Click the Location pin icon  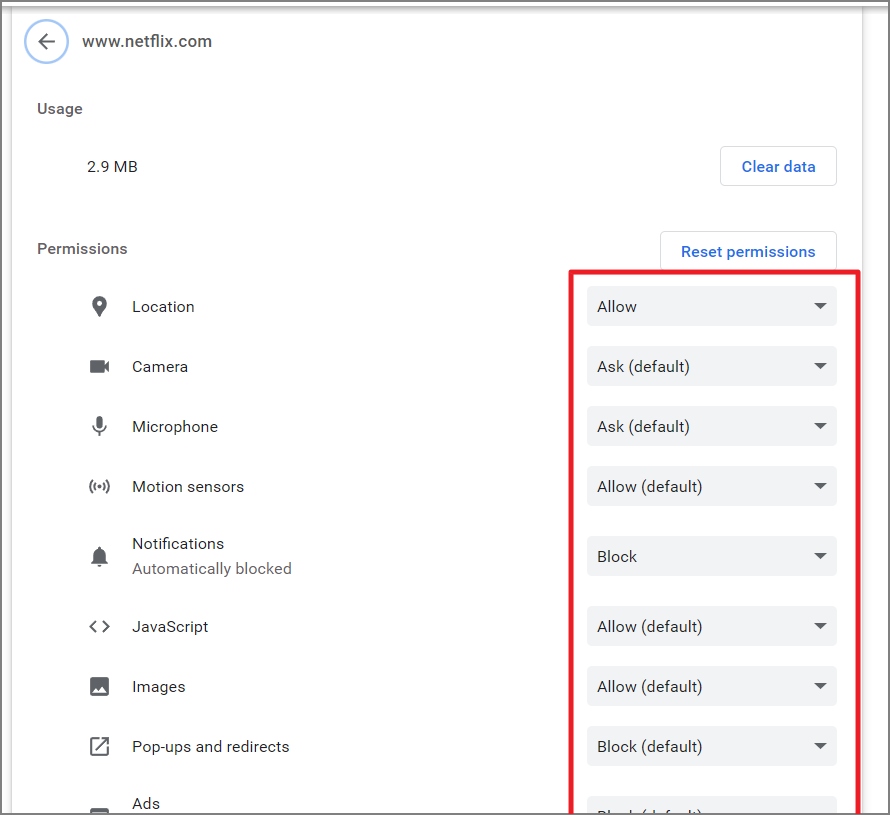coord(99,306)
